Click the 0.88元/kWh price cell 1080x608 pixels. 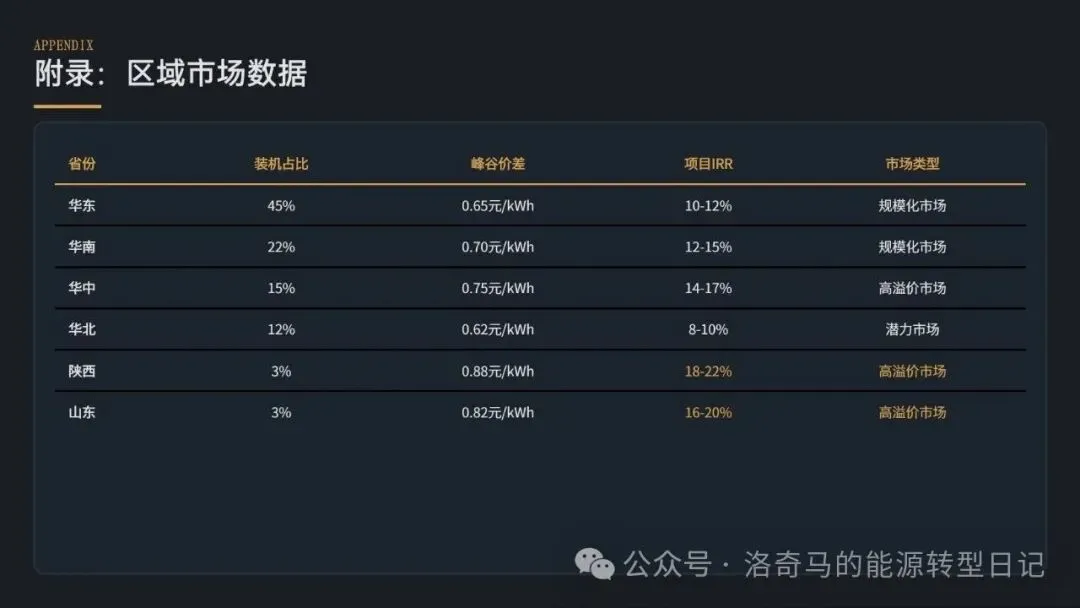coord(498,371)
